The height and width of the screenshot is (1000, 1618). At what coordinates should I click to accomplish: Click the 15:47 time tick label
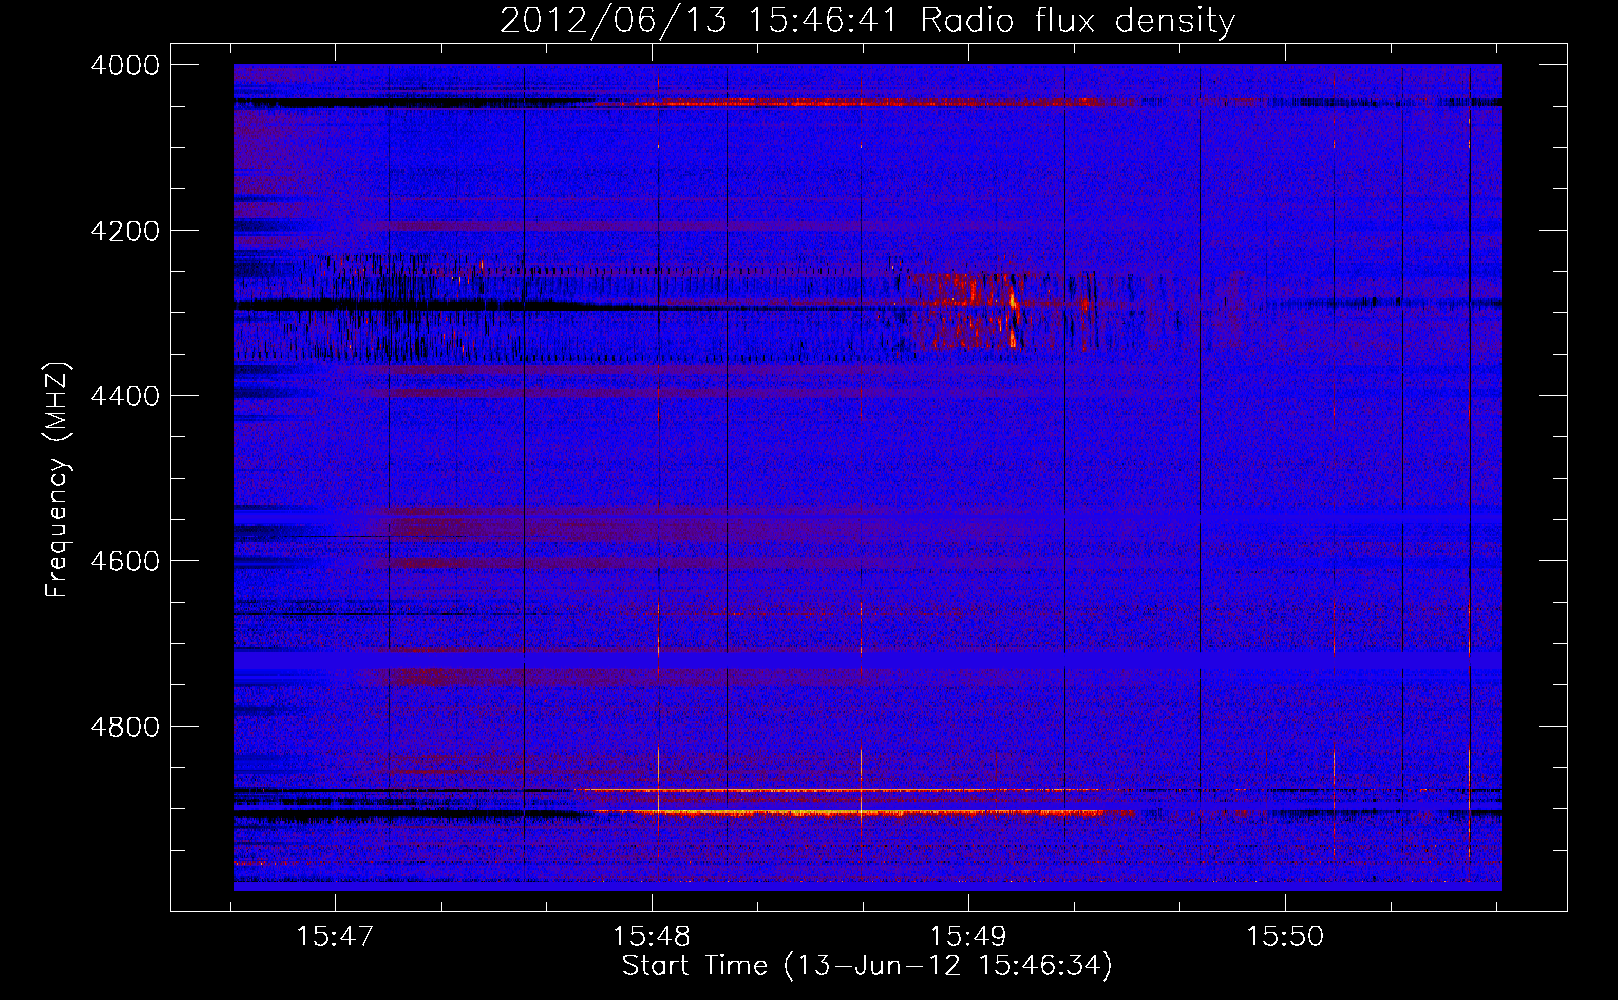point(335,936)
